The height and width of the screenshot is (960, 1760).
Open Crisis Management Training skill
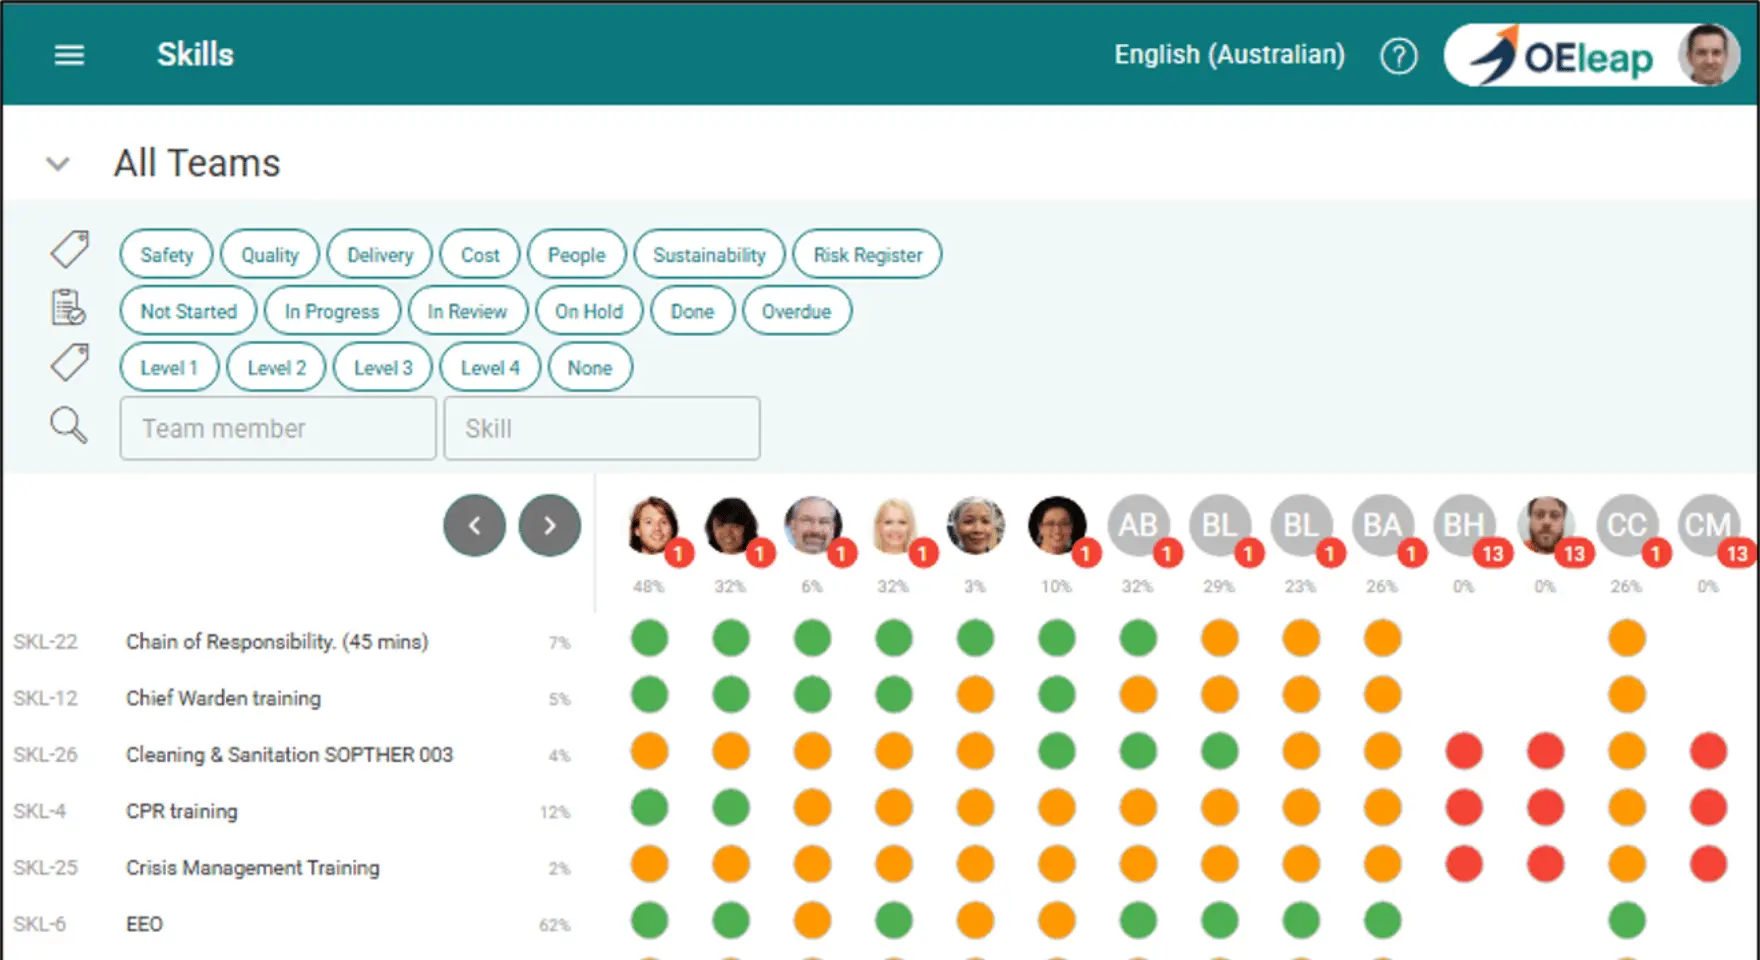[253, 868]
